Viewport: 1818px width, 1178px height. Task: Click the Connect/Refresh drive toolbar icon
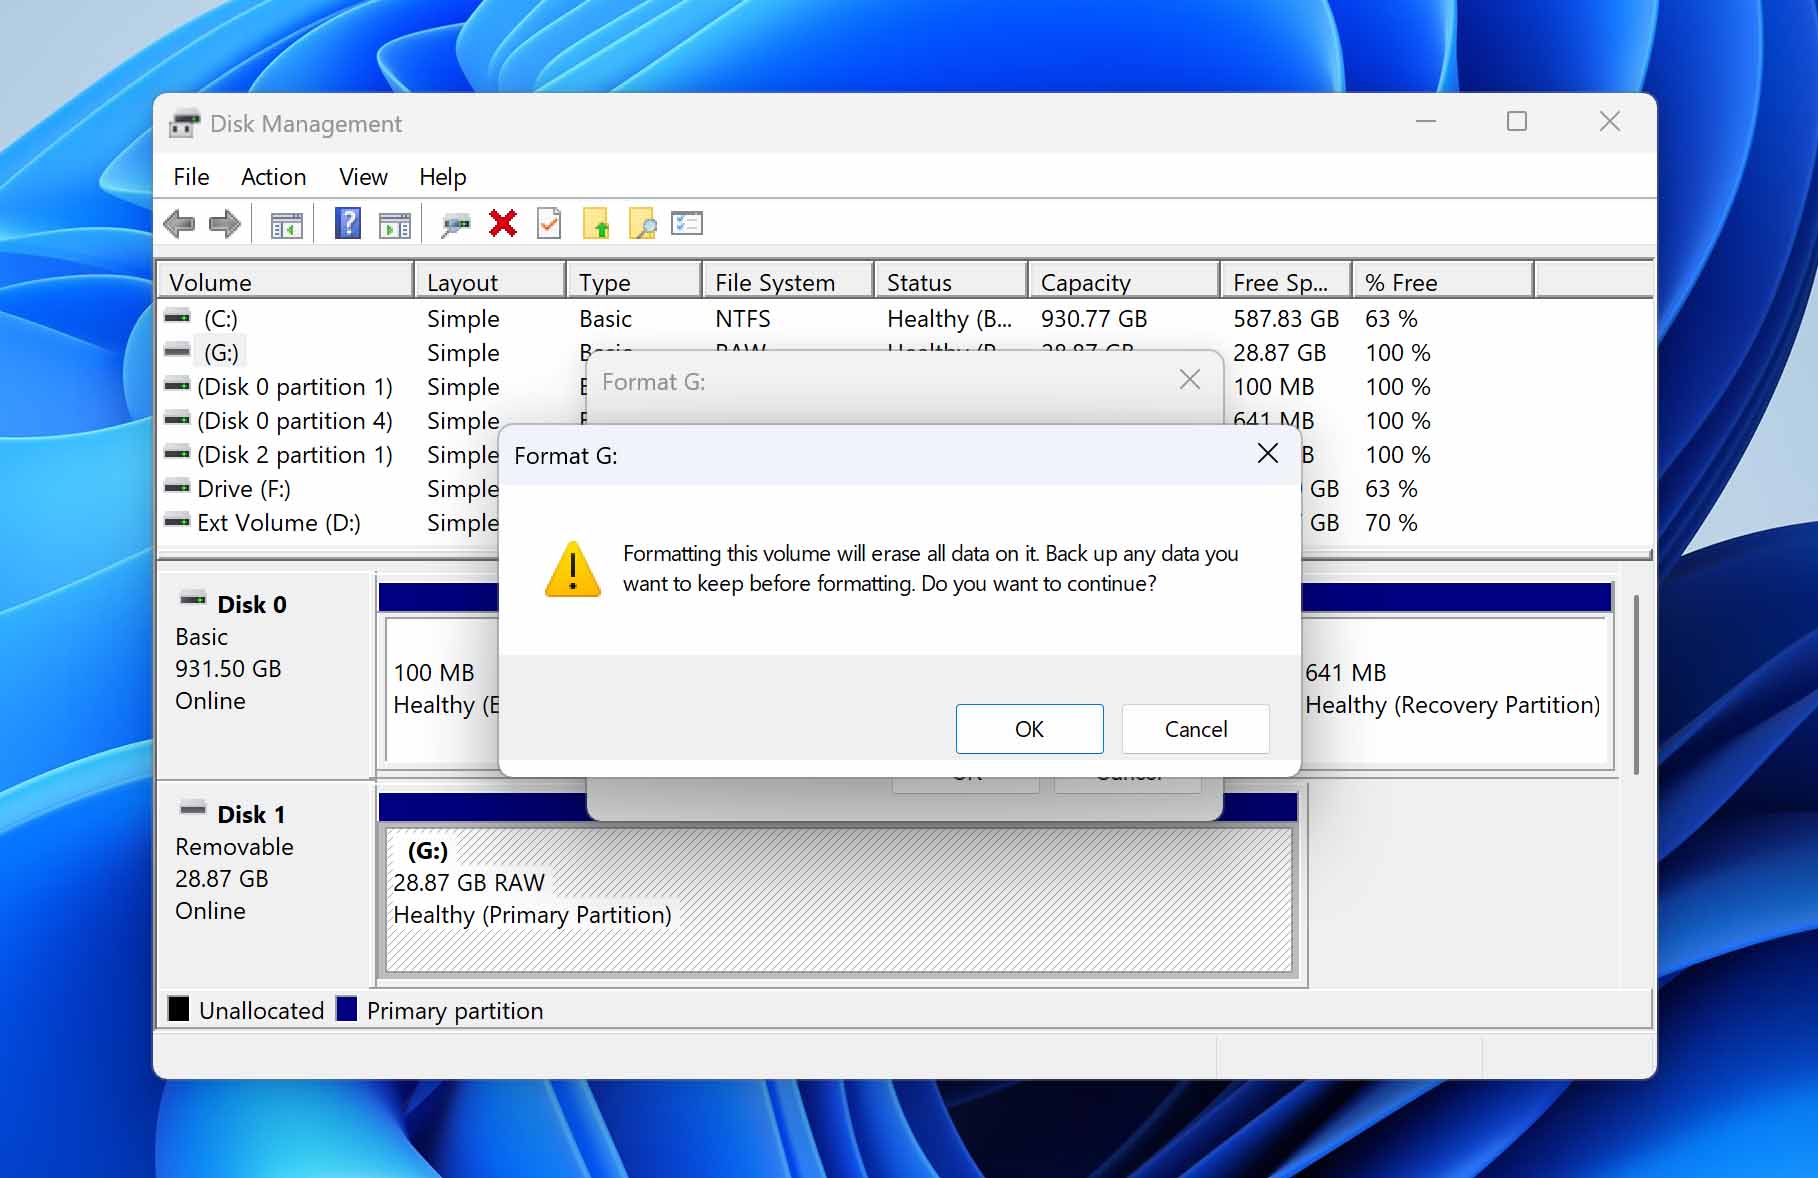tap(456, 224)
